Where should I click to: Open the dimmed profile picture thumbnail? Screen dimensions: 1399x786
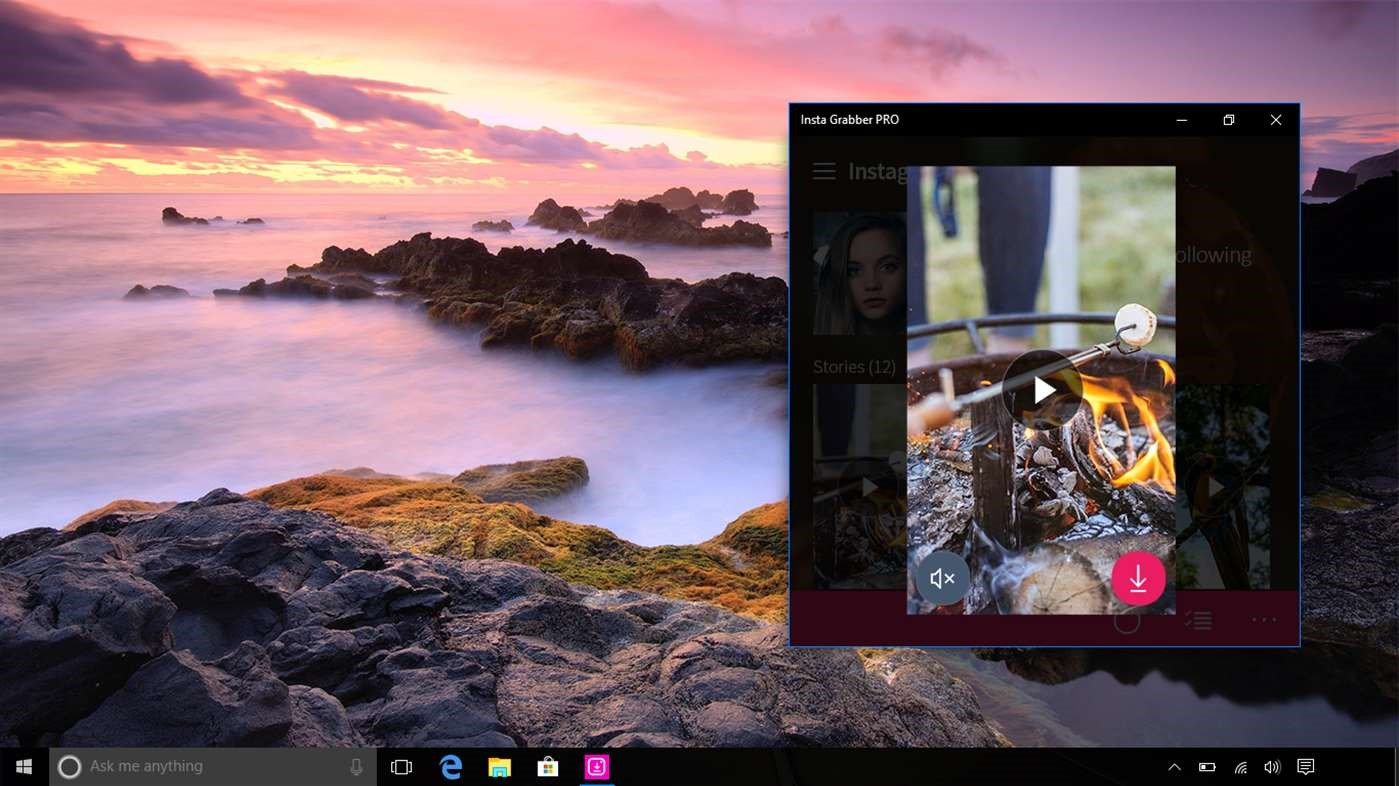tap(859, 273)
